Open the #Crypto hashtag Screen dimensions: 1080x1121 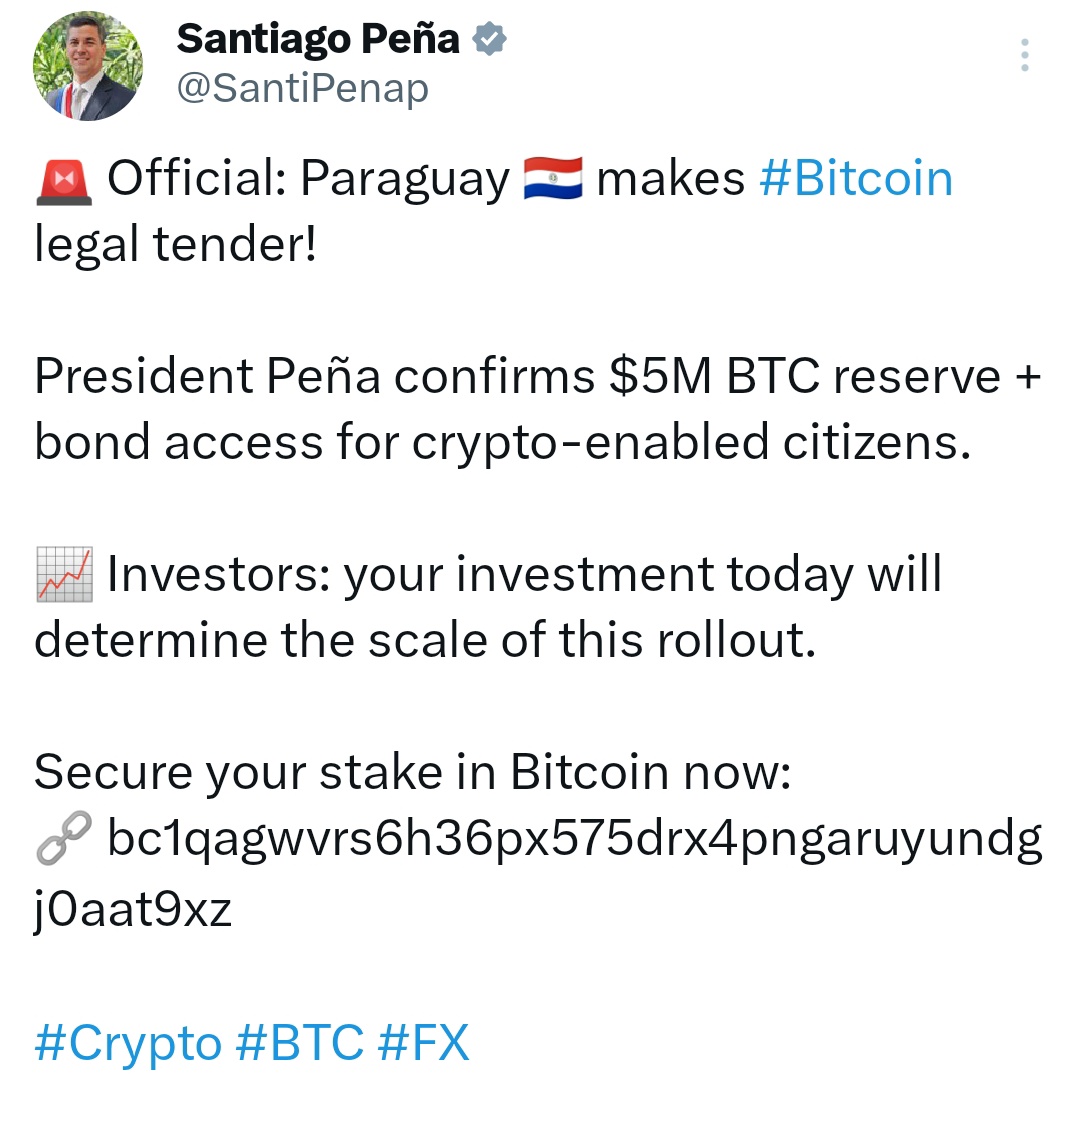point(127,1043)
